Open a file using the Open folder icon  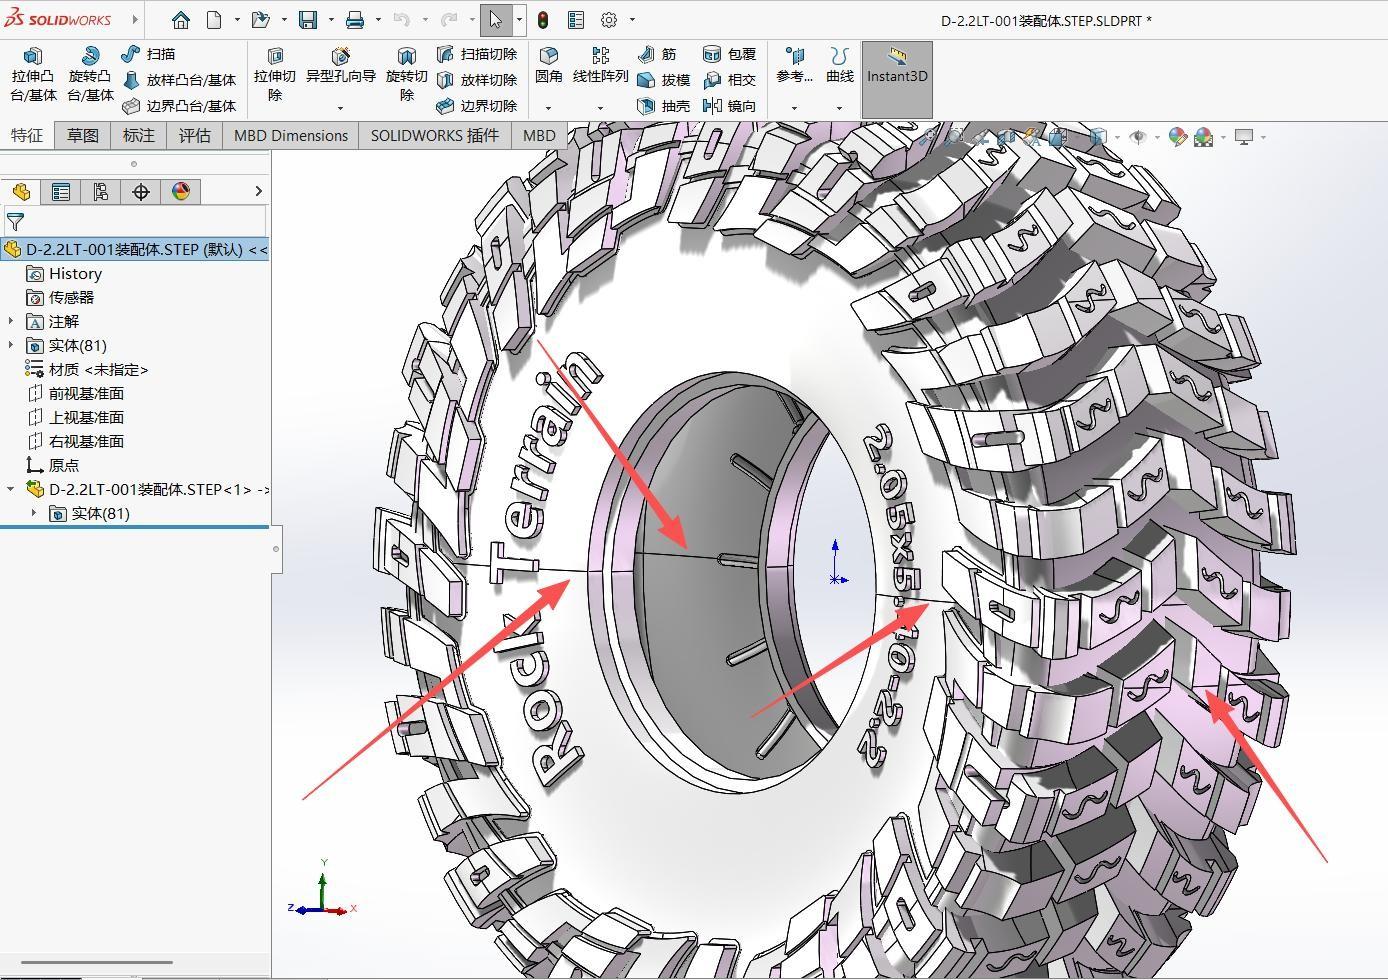tap(261, 20)
